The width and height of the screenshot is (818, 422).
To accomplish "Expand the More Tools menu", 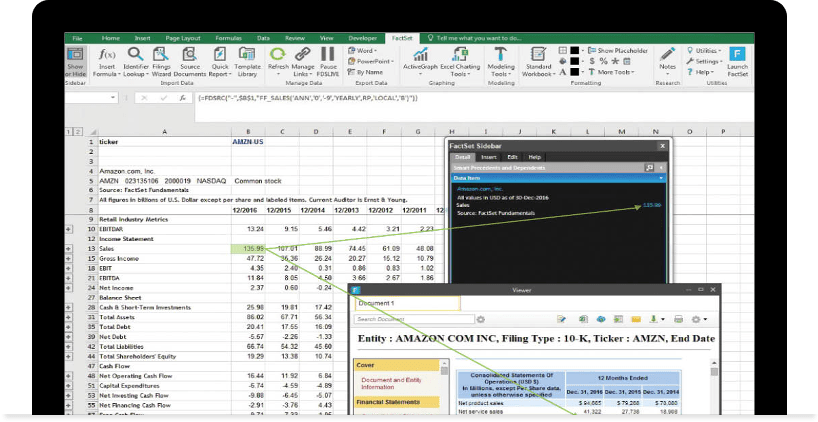I will pyautogui.click(x=614, y=72).
